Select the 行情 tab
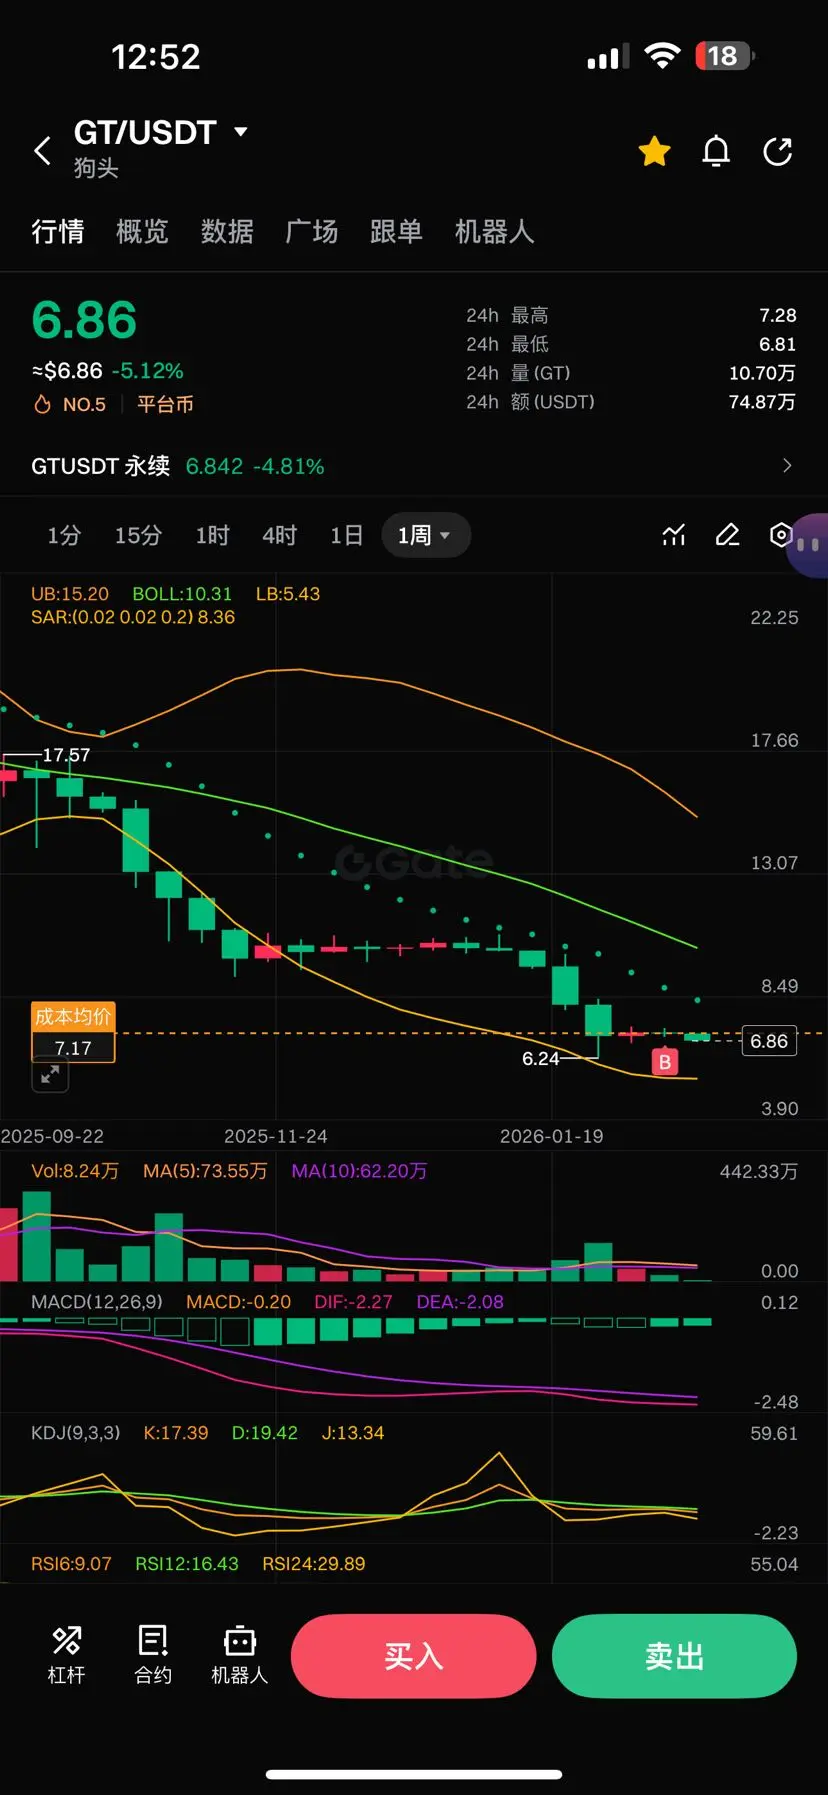Image resolution: width=828 pixels, height=1795 pixels. click(58, 232)
